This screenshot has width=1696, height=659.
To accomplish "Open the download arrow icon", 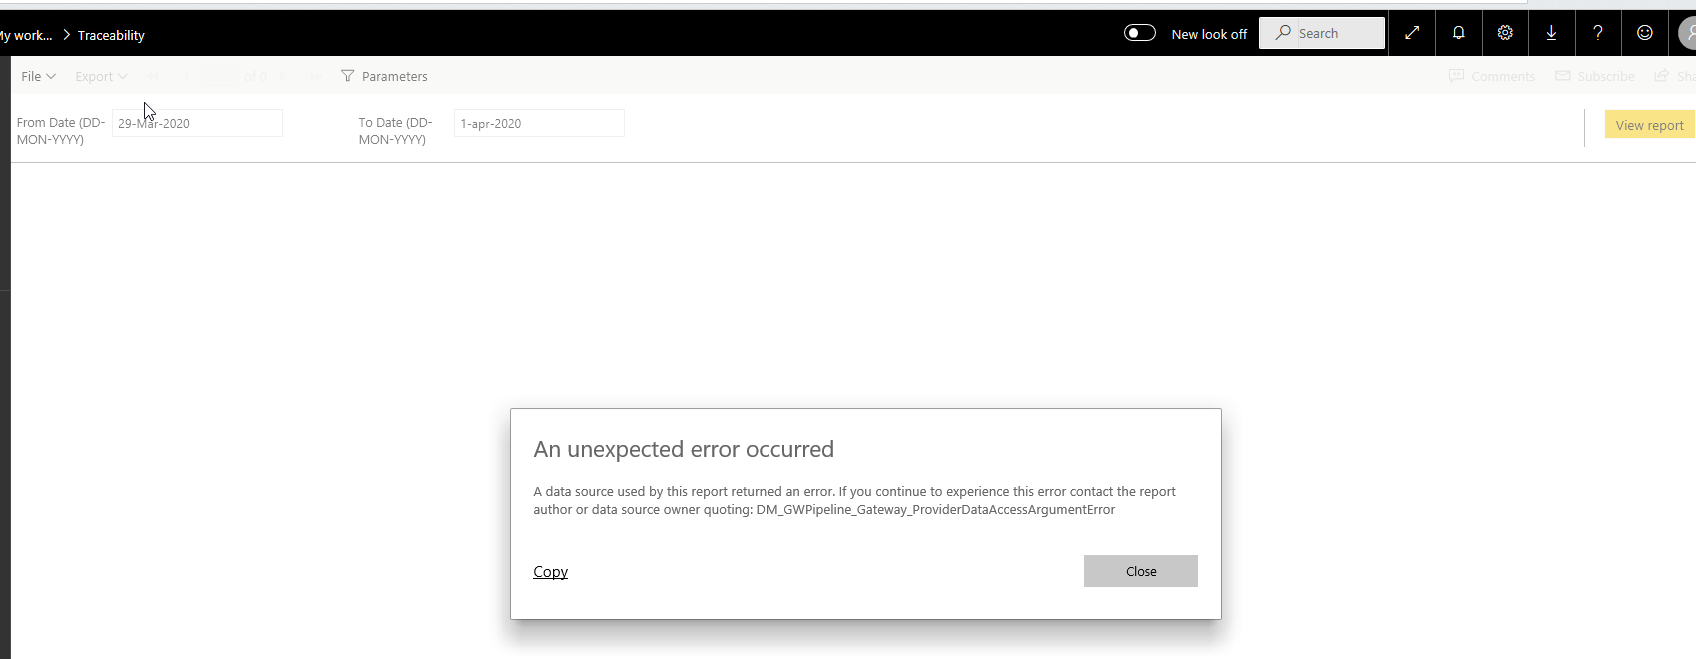I will pyautogui.click(x=1551, y=33).
